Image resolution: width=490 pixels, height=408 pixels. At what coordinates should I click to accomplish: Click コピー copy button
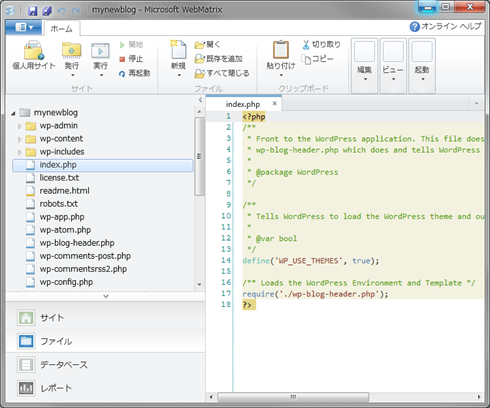point(317,59)
